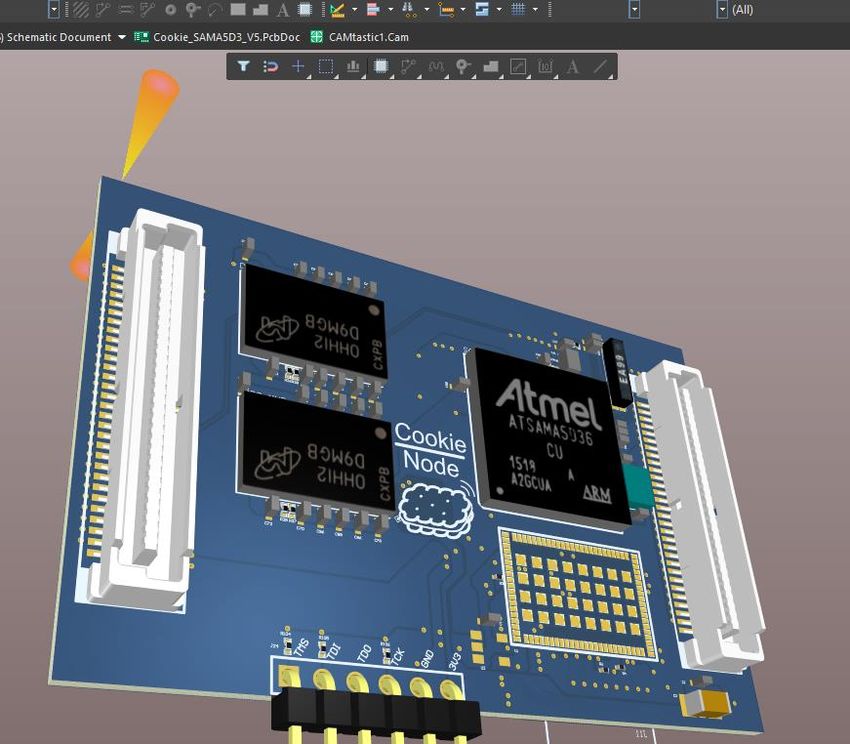Click the hatched stripes icon in top toolbar
Viewport: 850px width, 744px height.
coord(81,9)
